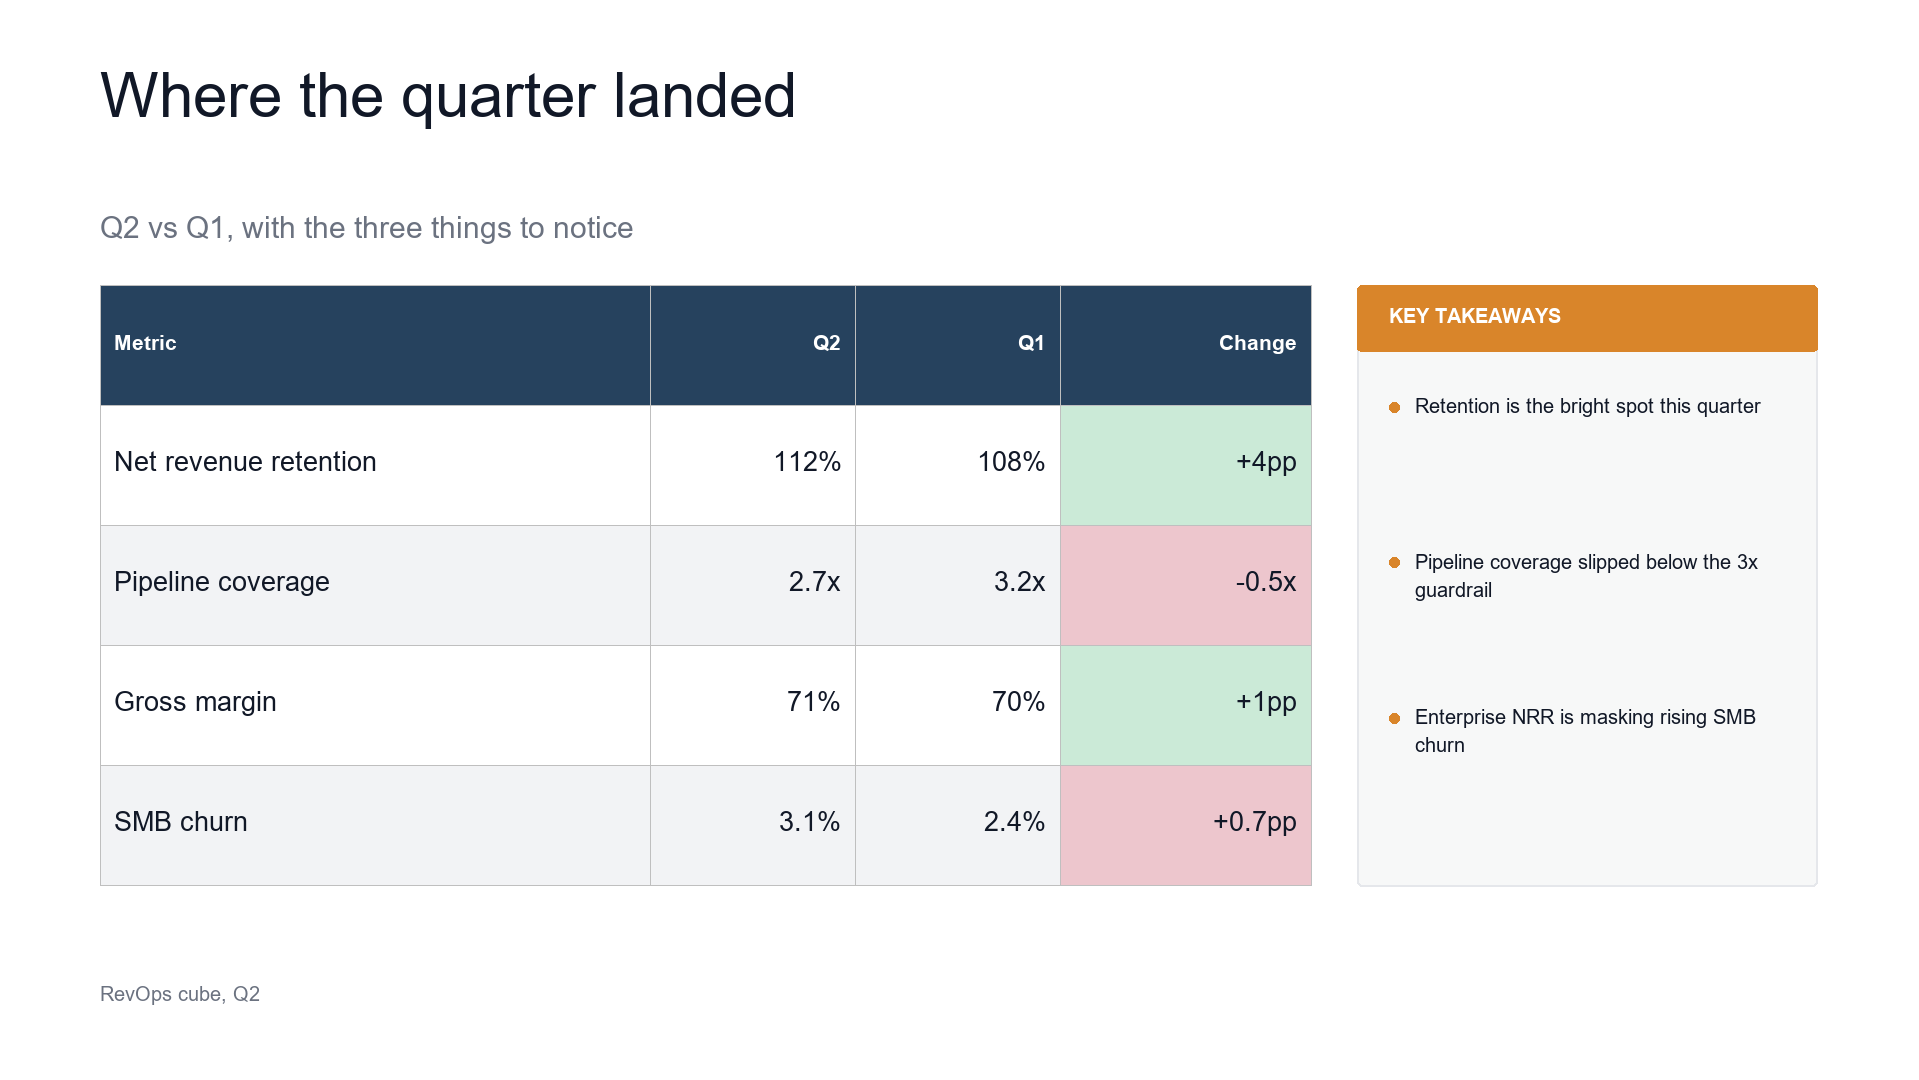
Task: Click the Metric column header
Action: [375, 345]
